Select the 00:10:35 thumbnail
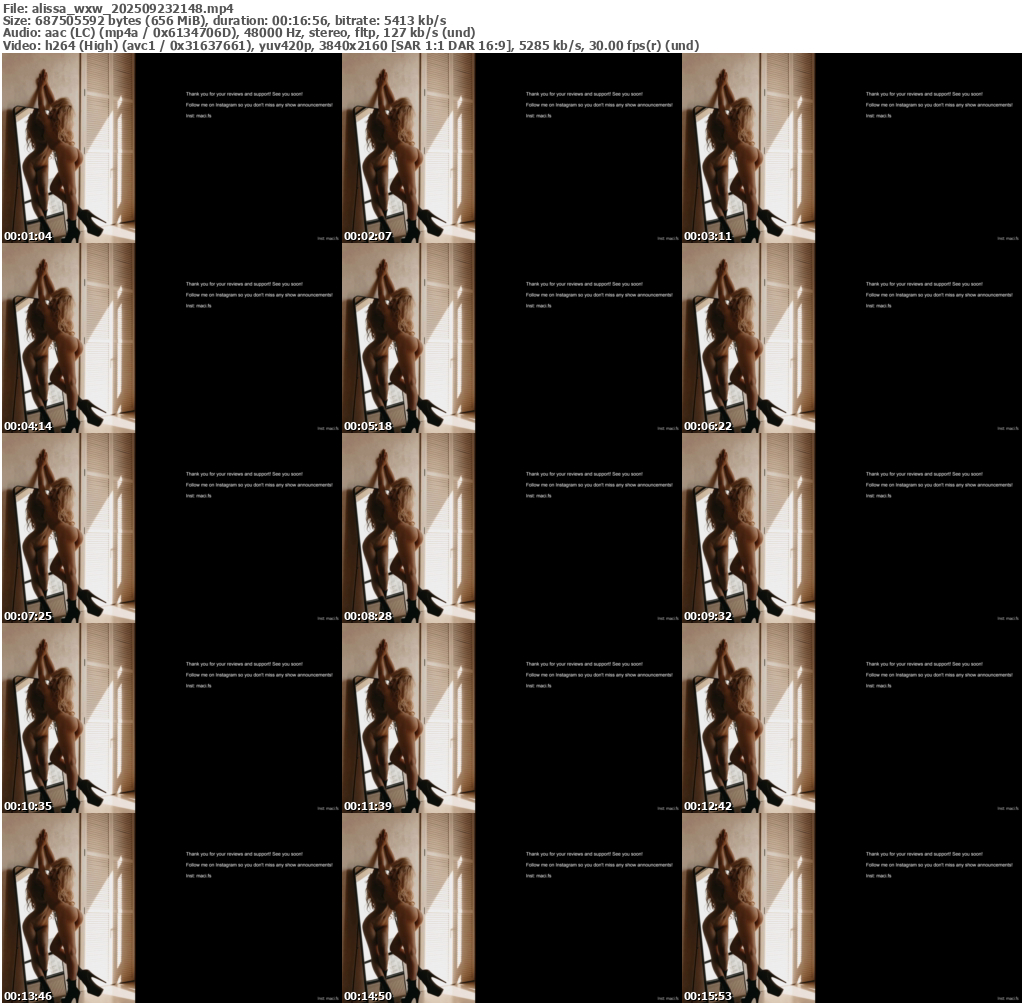The image size is (1024, 1003). (172, 718)
